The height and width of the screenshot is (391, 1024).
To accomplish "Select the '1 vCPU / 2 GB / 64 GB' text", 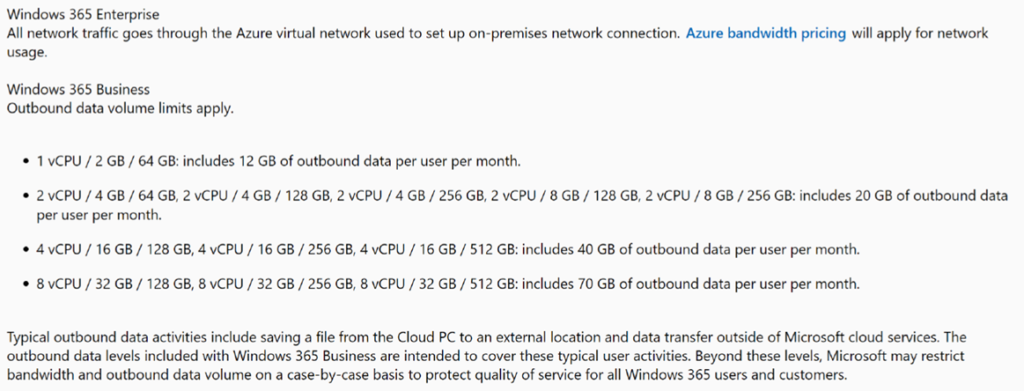I will pos(107,161).
